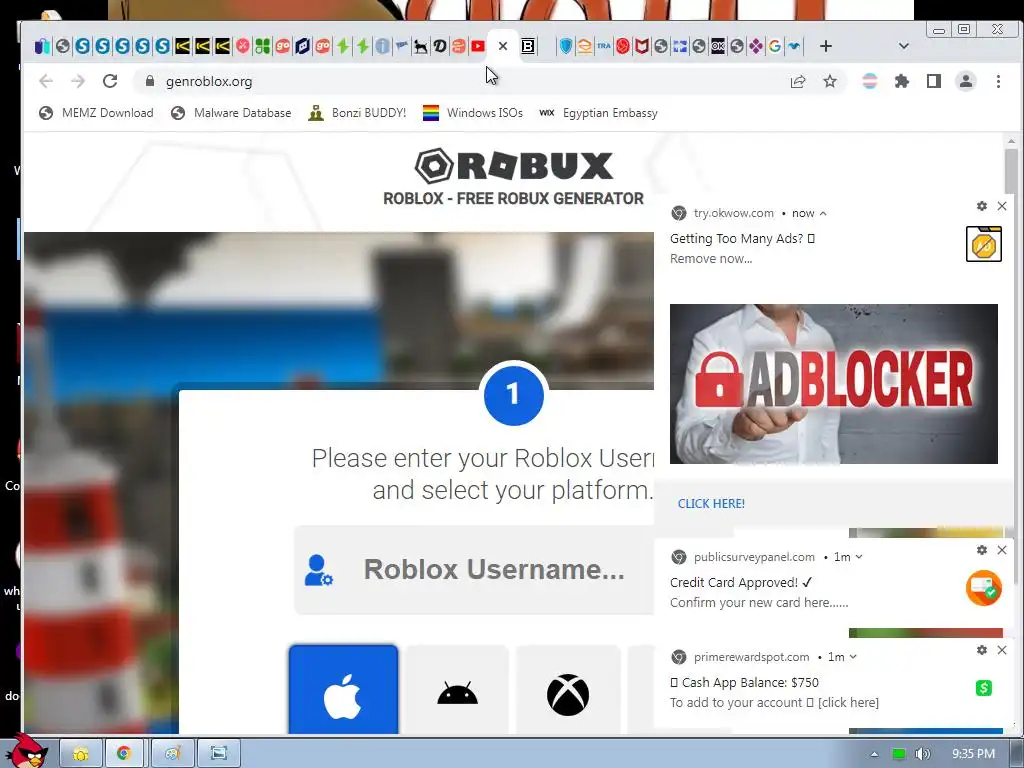Expand the primerewardspot.com notification chevron
This screenshot has height=768, width=1024.
click(x=853, y=657)
